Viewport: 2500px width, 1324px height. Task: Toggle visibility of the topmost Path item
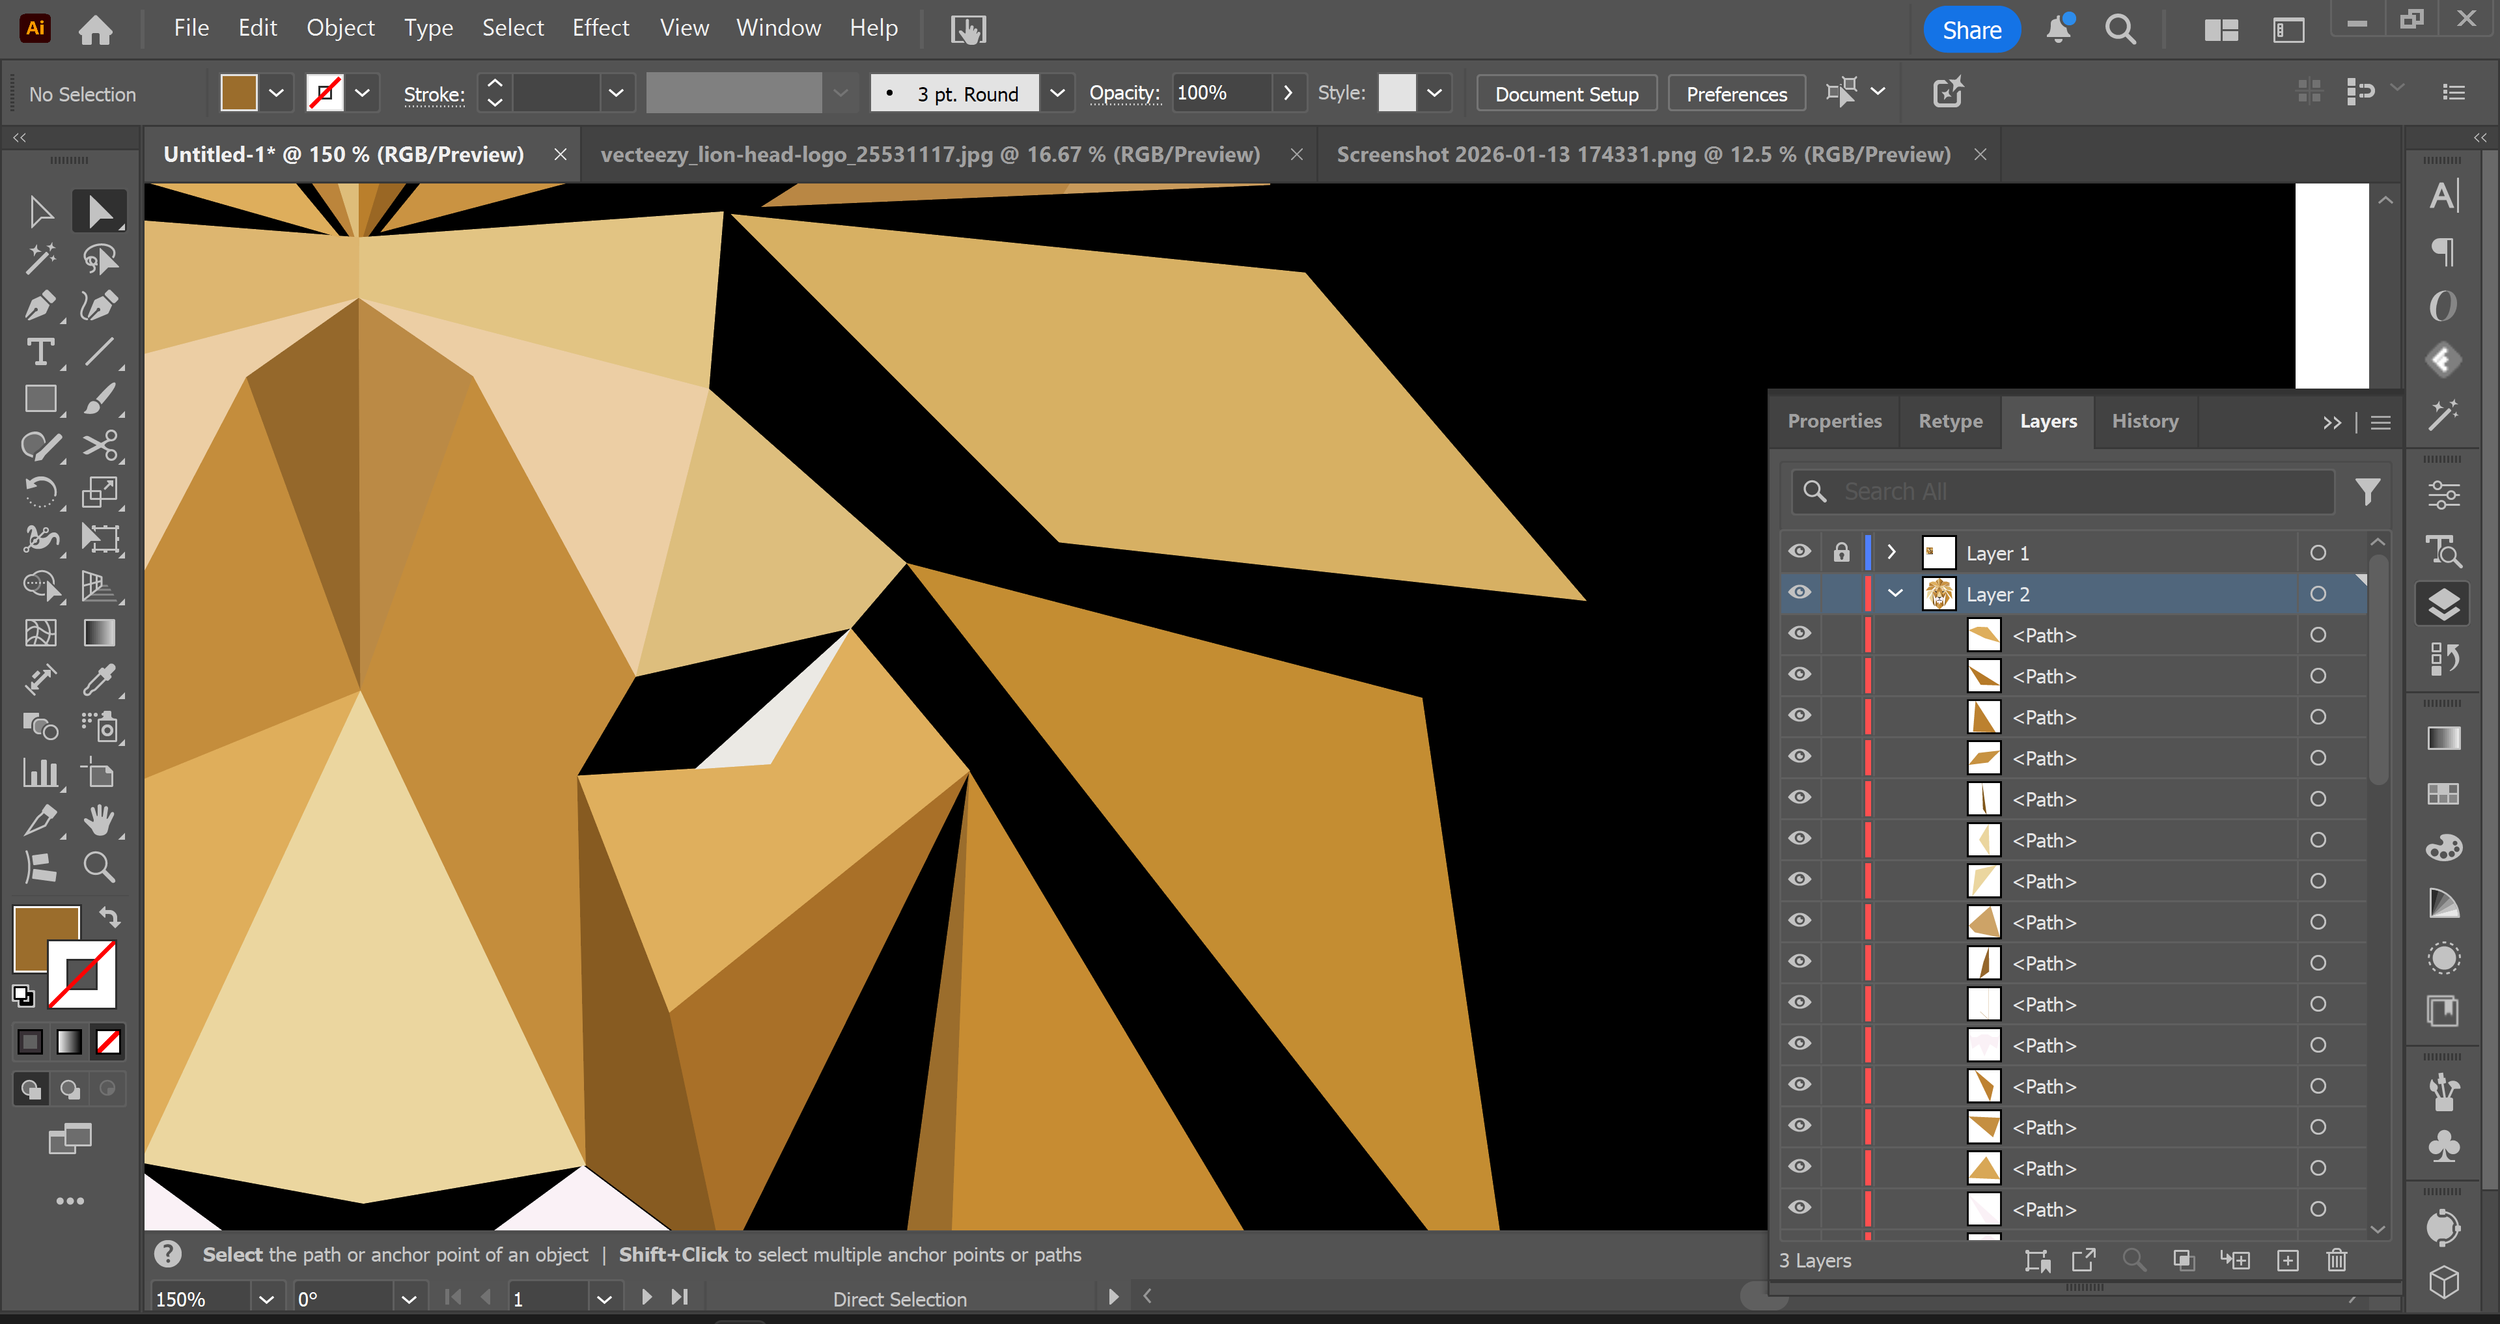1799,632
